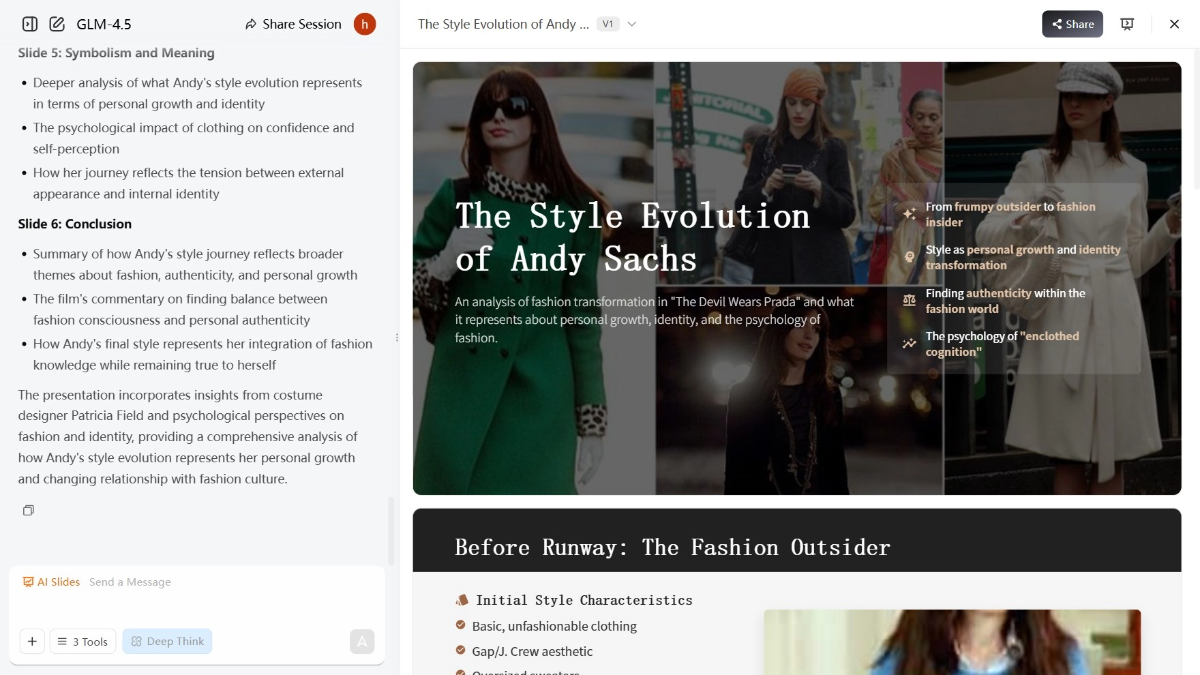The image size is (1200, 675).
Task: Click the plus attachment button
Action: [32, 642]
